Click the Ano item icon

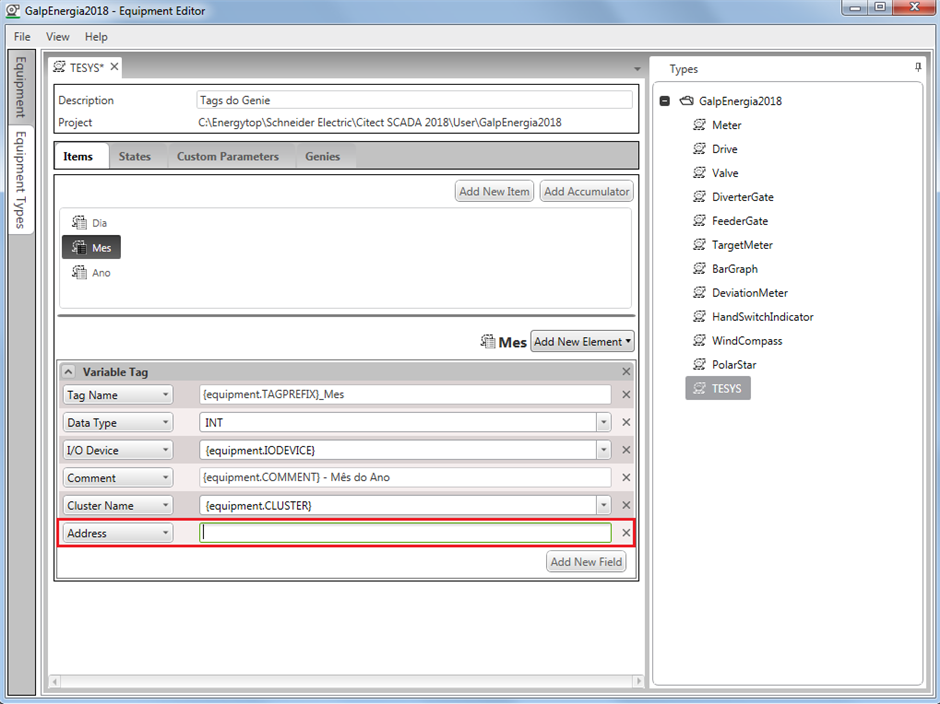79,272
